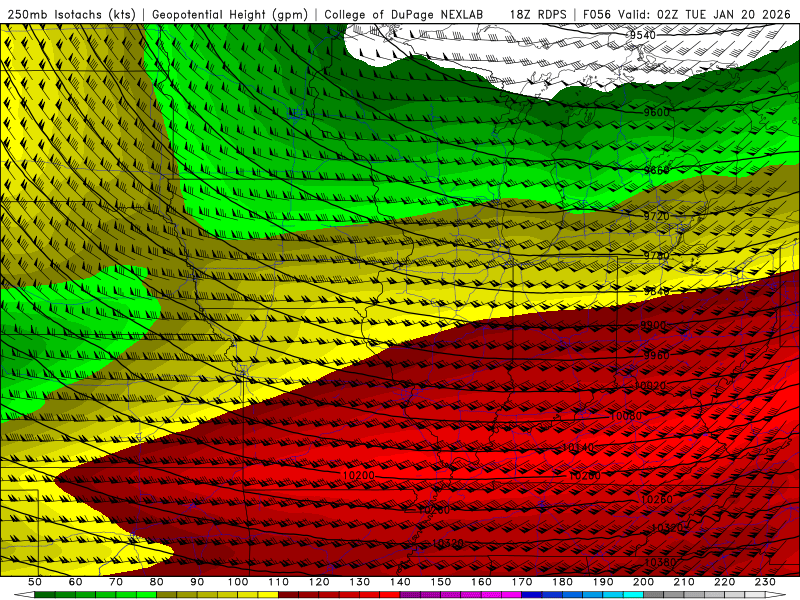800x600 pixels.
Task: Click the 9840 contour label
Action: (x=656, y=291)
